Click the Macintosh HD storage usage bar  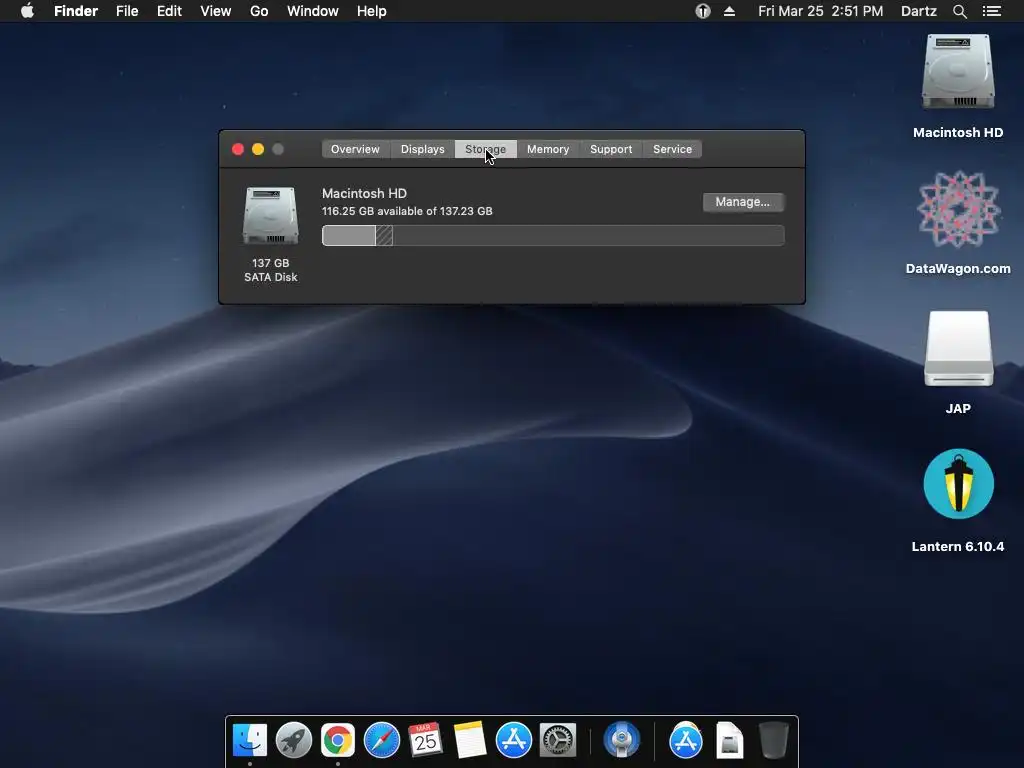552,235
